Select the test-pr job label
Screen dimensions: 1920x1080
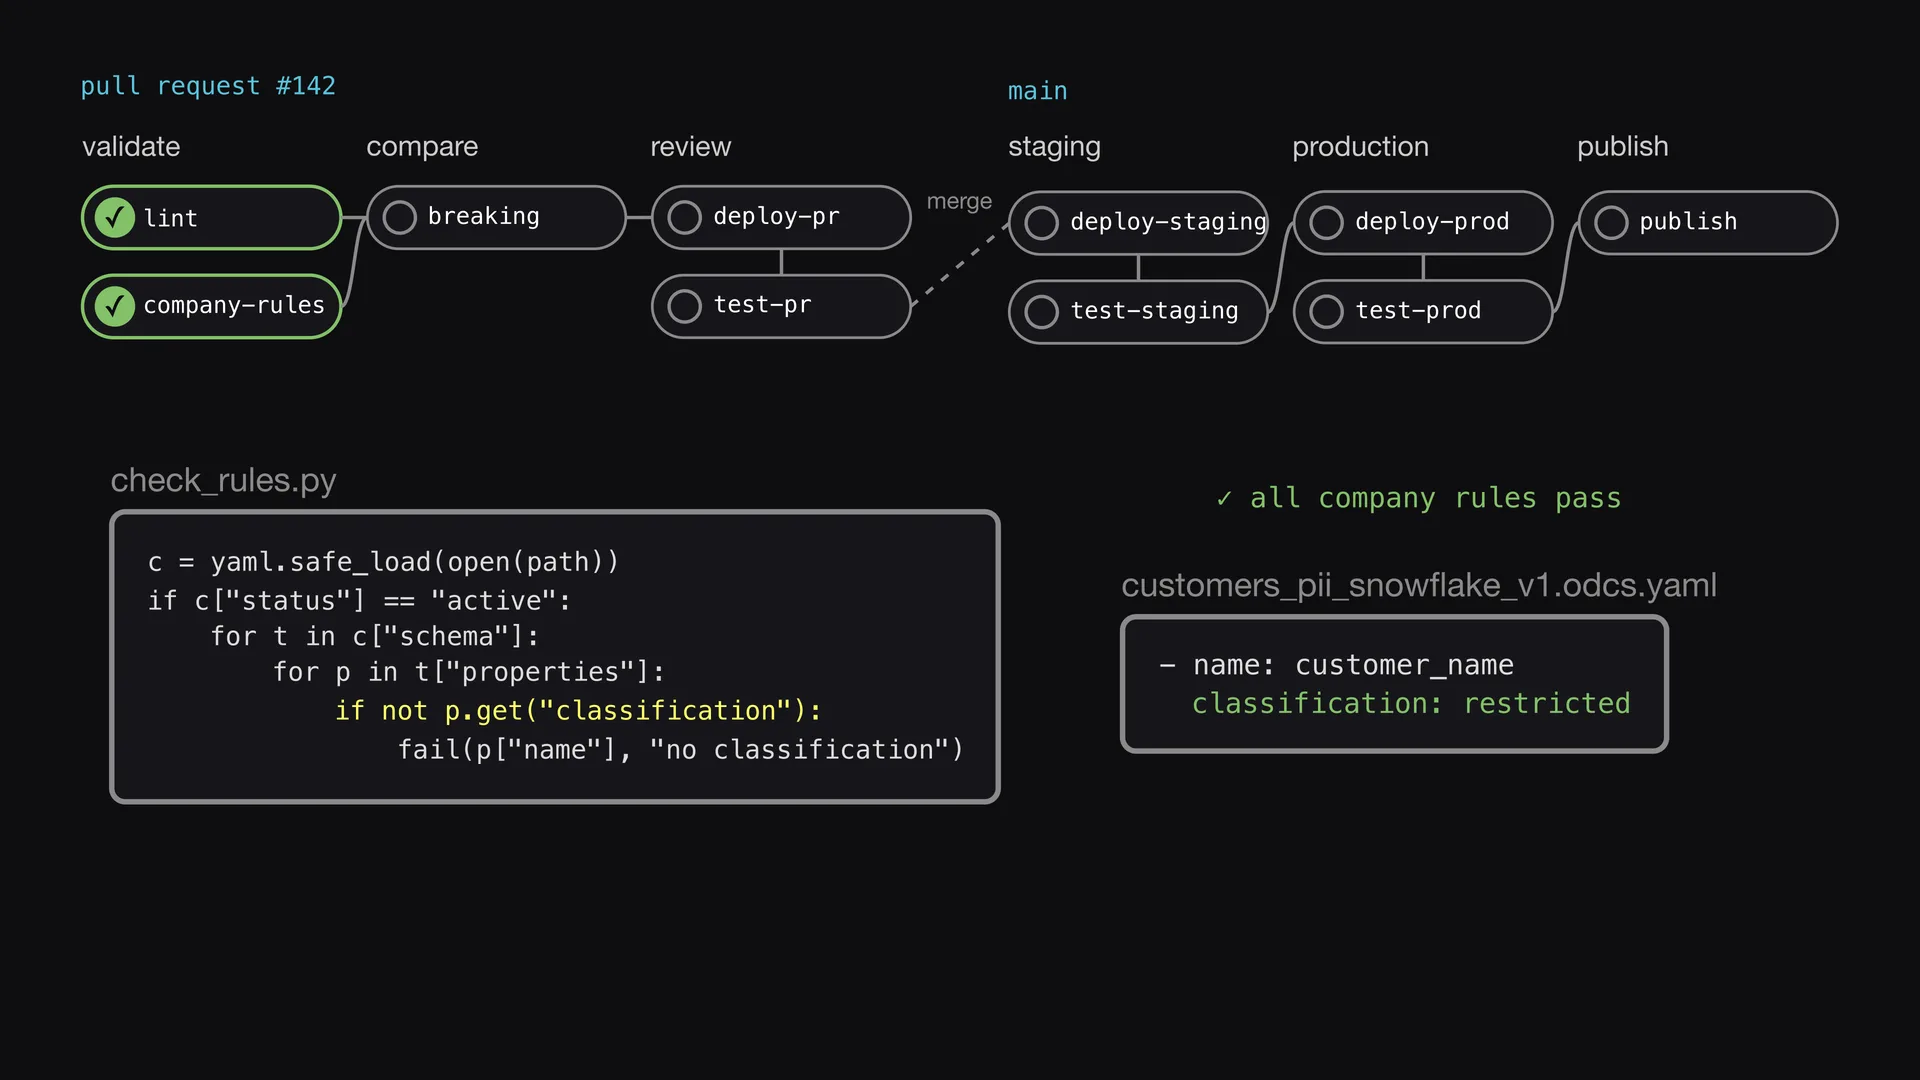pos(762,305)
